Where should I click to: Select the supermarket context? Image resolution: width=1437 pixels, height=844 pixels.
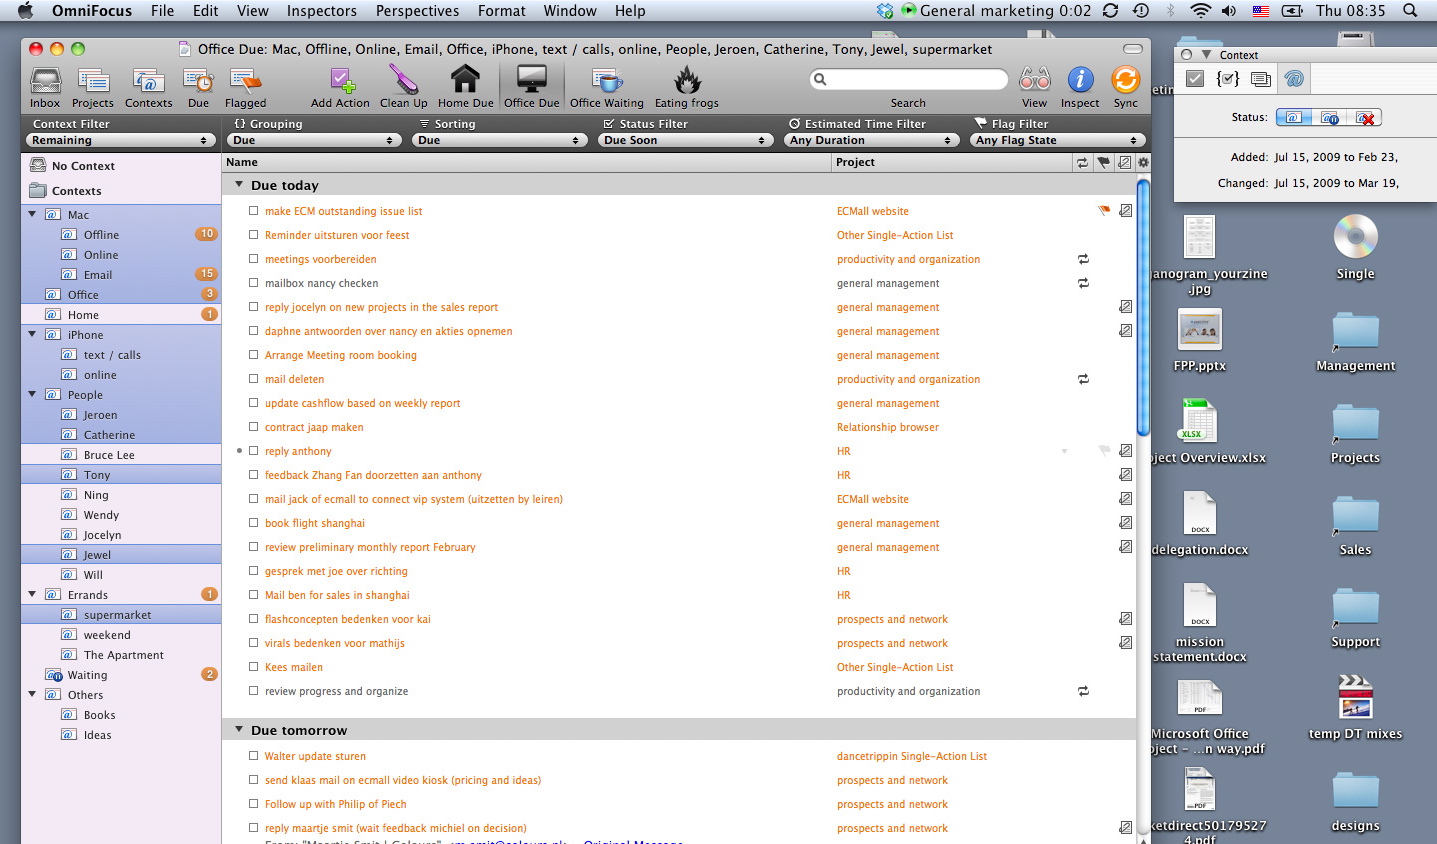(121, 615)
